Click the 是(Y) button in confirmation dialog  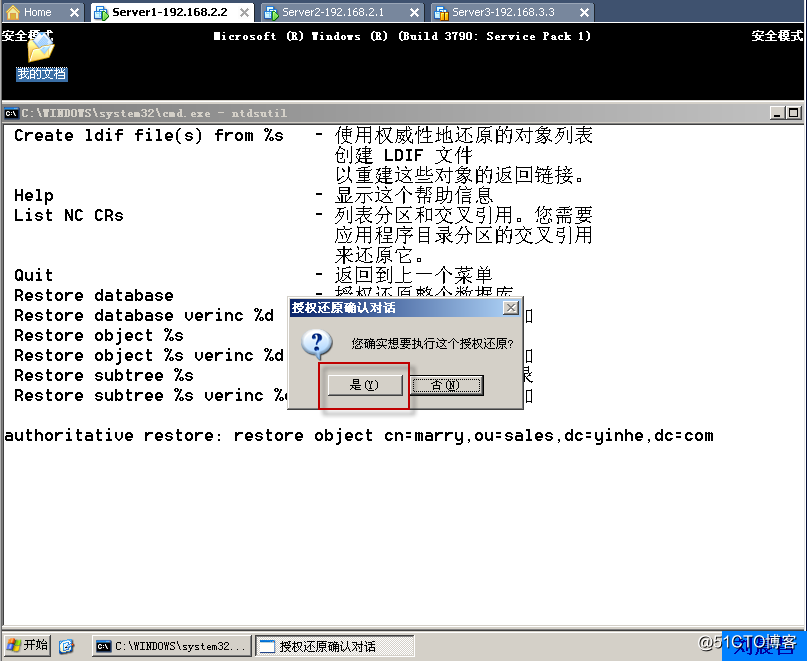pos(365,385)
